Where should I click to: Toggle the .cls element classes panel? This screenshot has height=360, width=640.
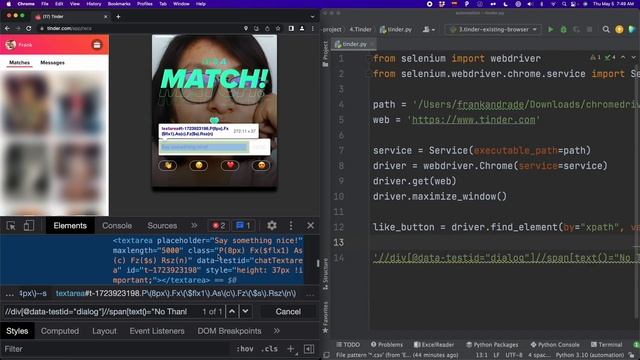(269, 349)
